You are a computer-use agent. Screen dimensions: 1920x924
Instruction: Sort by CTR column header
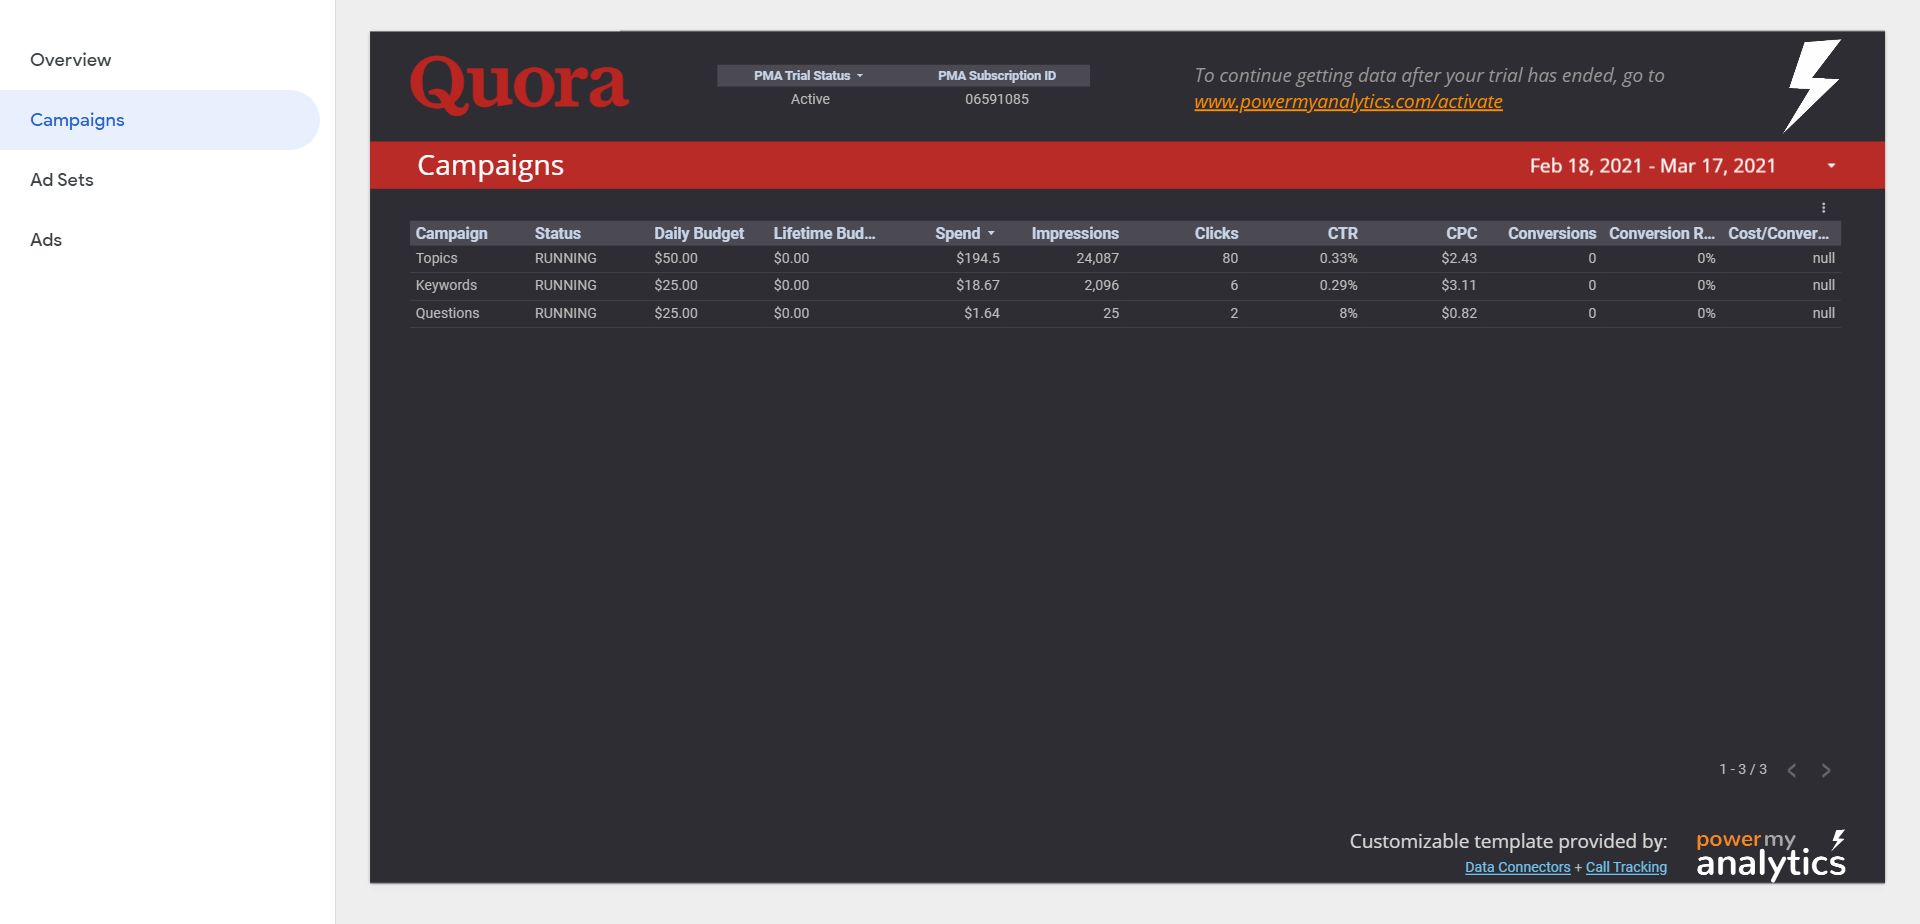tap(1342, 233)
